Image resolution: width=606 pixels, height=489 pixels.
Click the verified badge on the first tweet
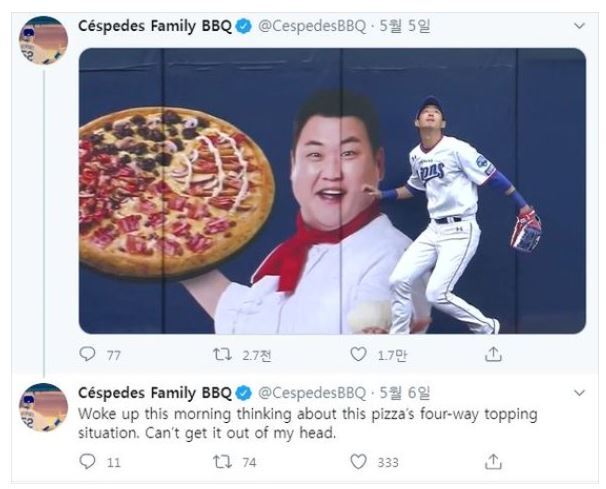tap(244, 26)
